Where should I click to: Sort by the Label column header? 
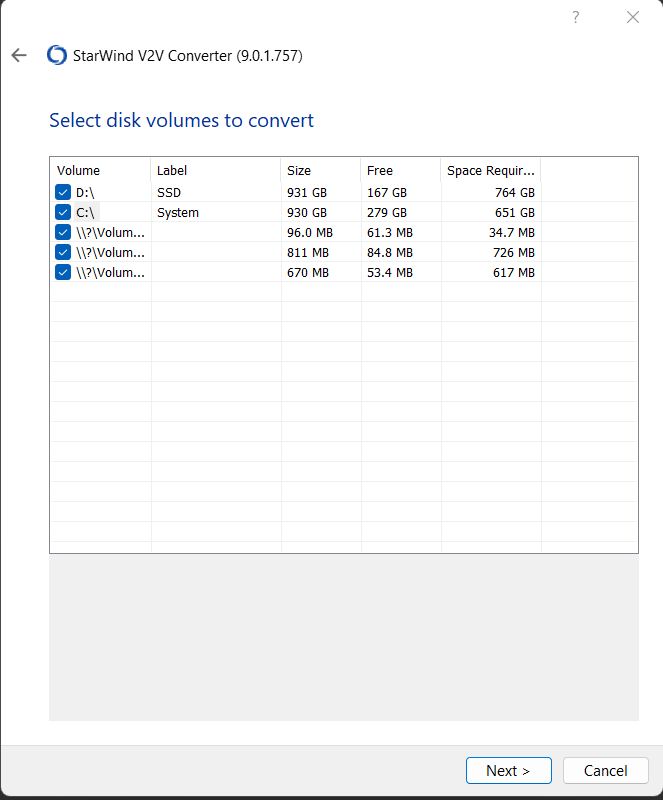click(x=215, y=170)
